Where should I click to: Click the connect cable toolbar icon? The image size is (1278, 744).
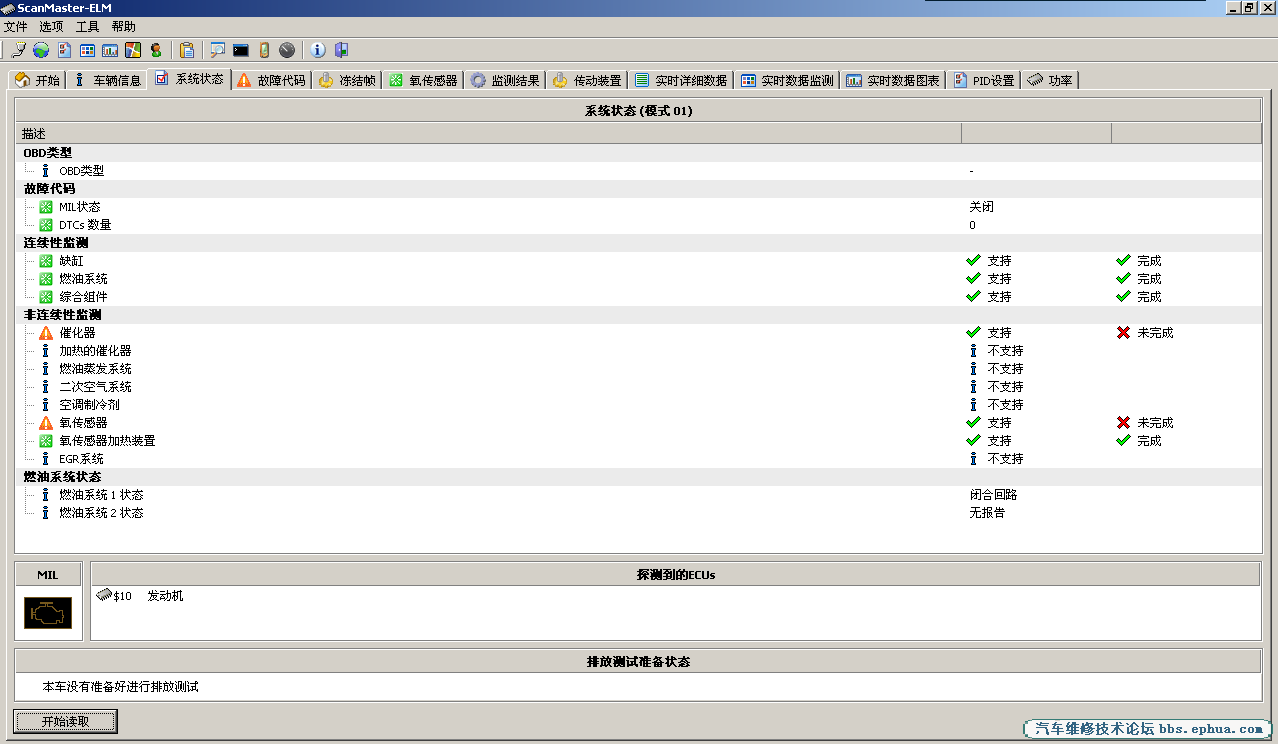19,50
